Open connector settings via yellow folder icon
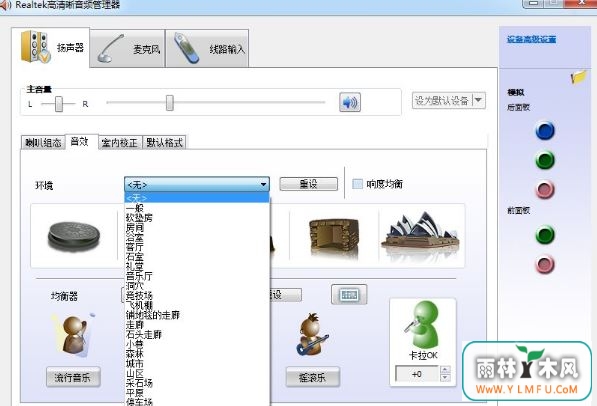 (578, 77)
